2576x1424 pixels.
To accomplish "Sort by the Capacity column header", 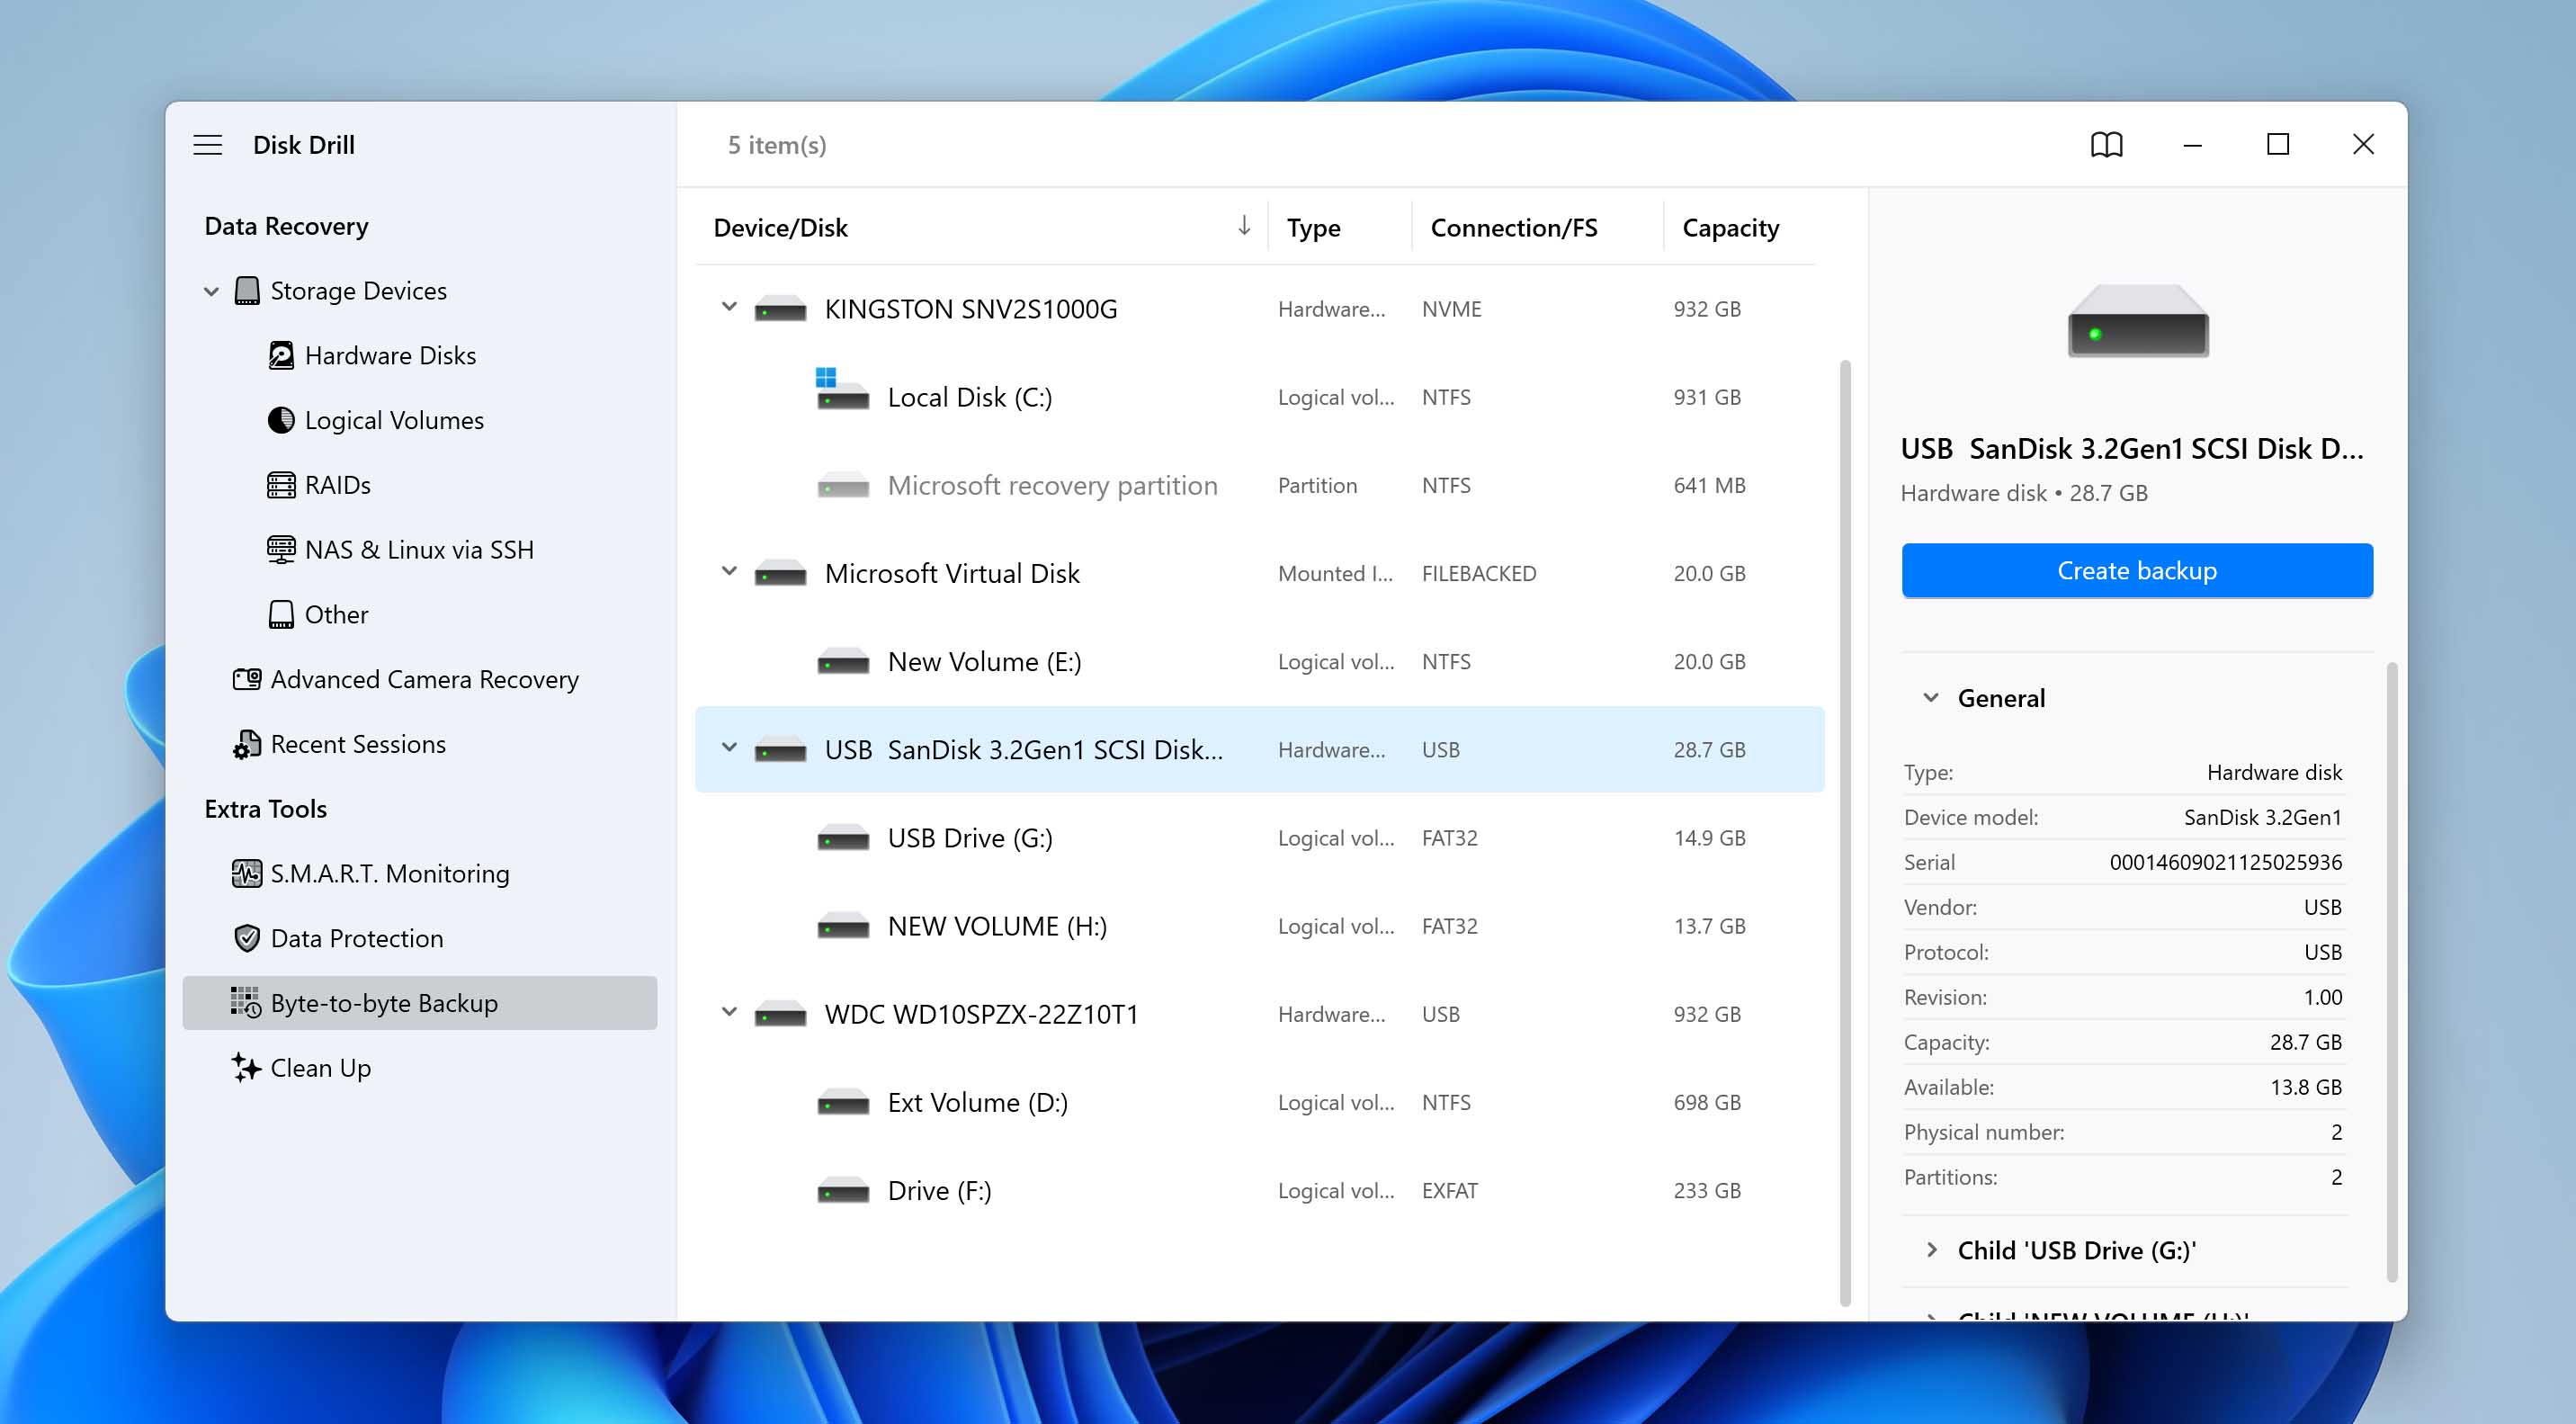I will 1730,228.
